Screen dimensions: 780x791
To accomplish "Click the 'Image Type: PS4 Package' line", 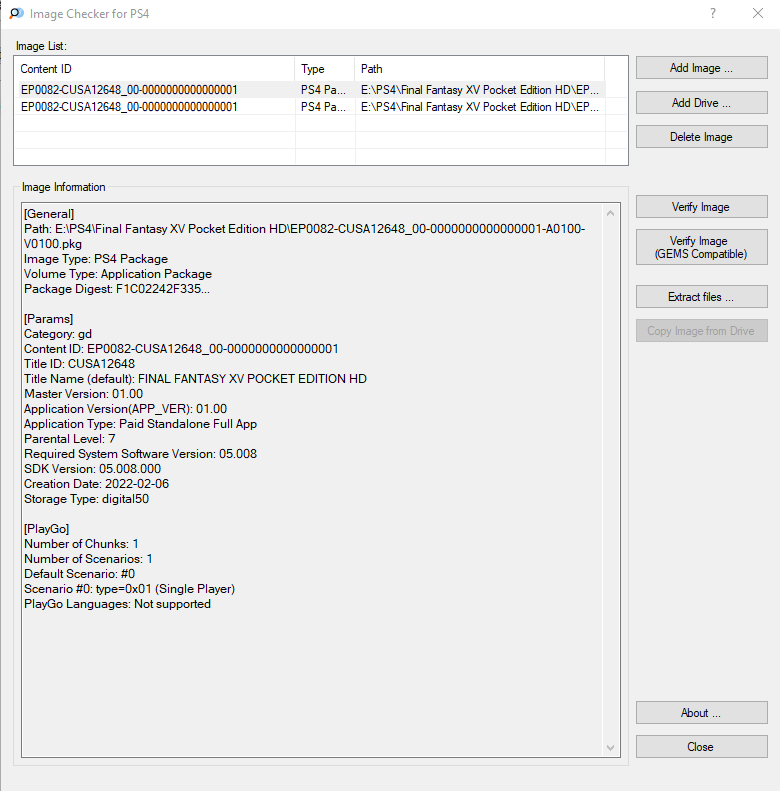I will pyautogui.click(x=96, y=259).
